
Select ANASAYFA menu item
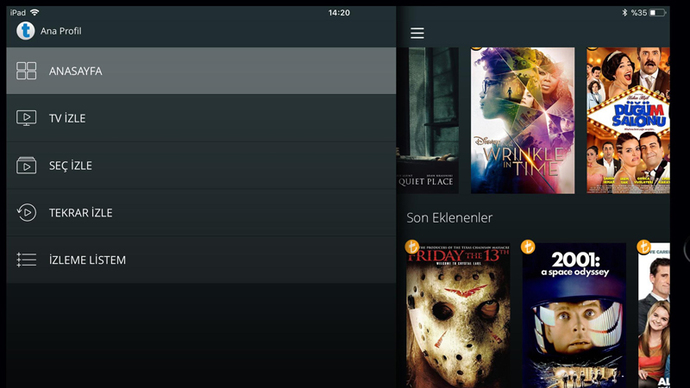[x=201, y=71]
